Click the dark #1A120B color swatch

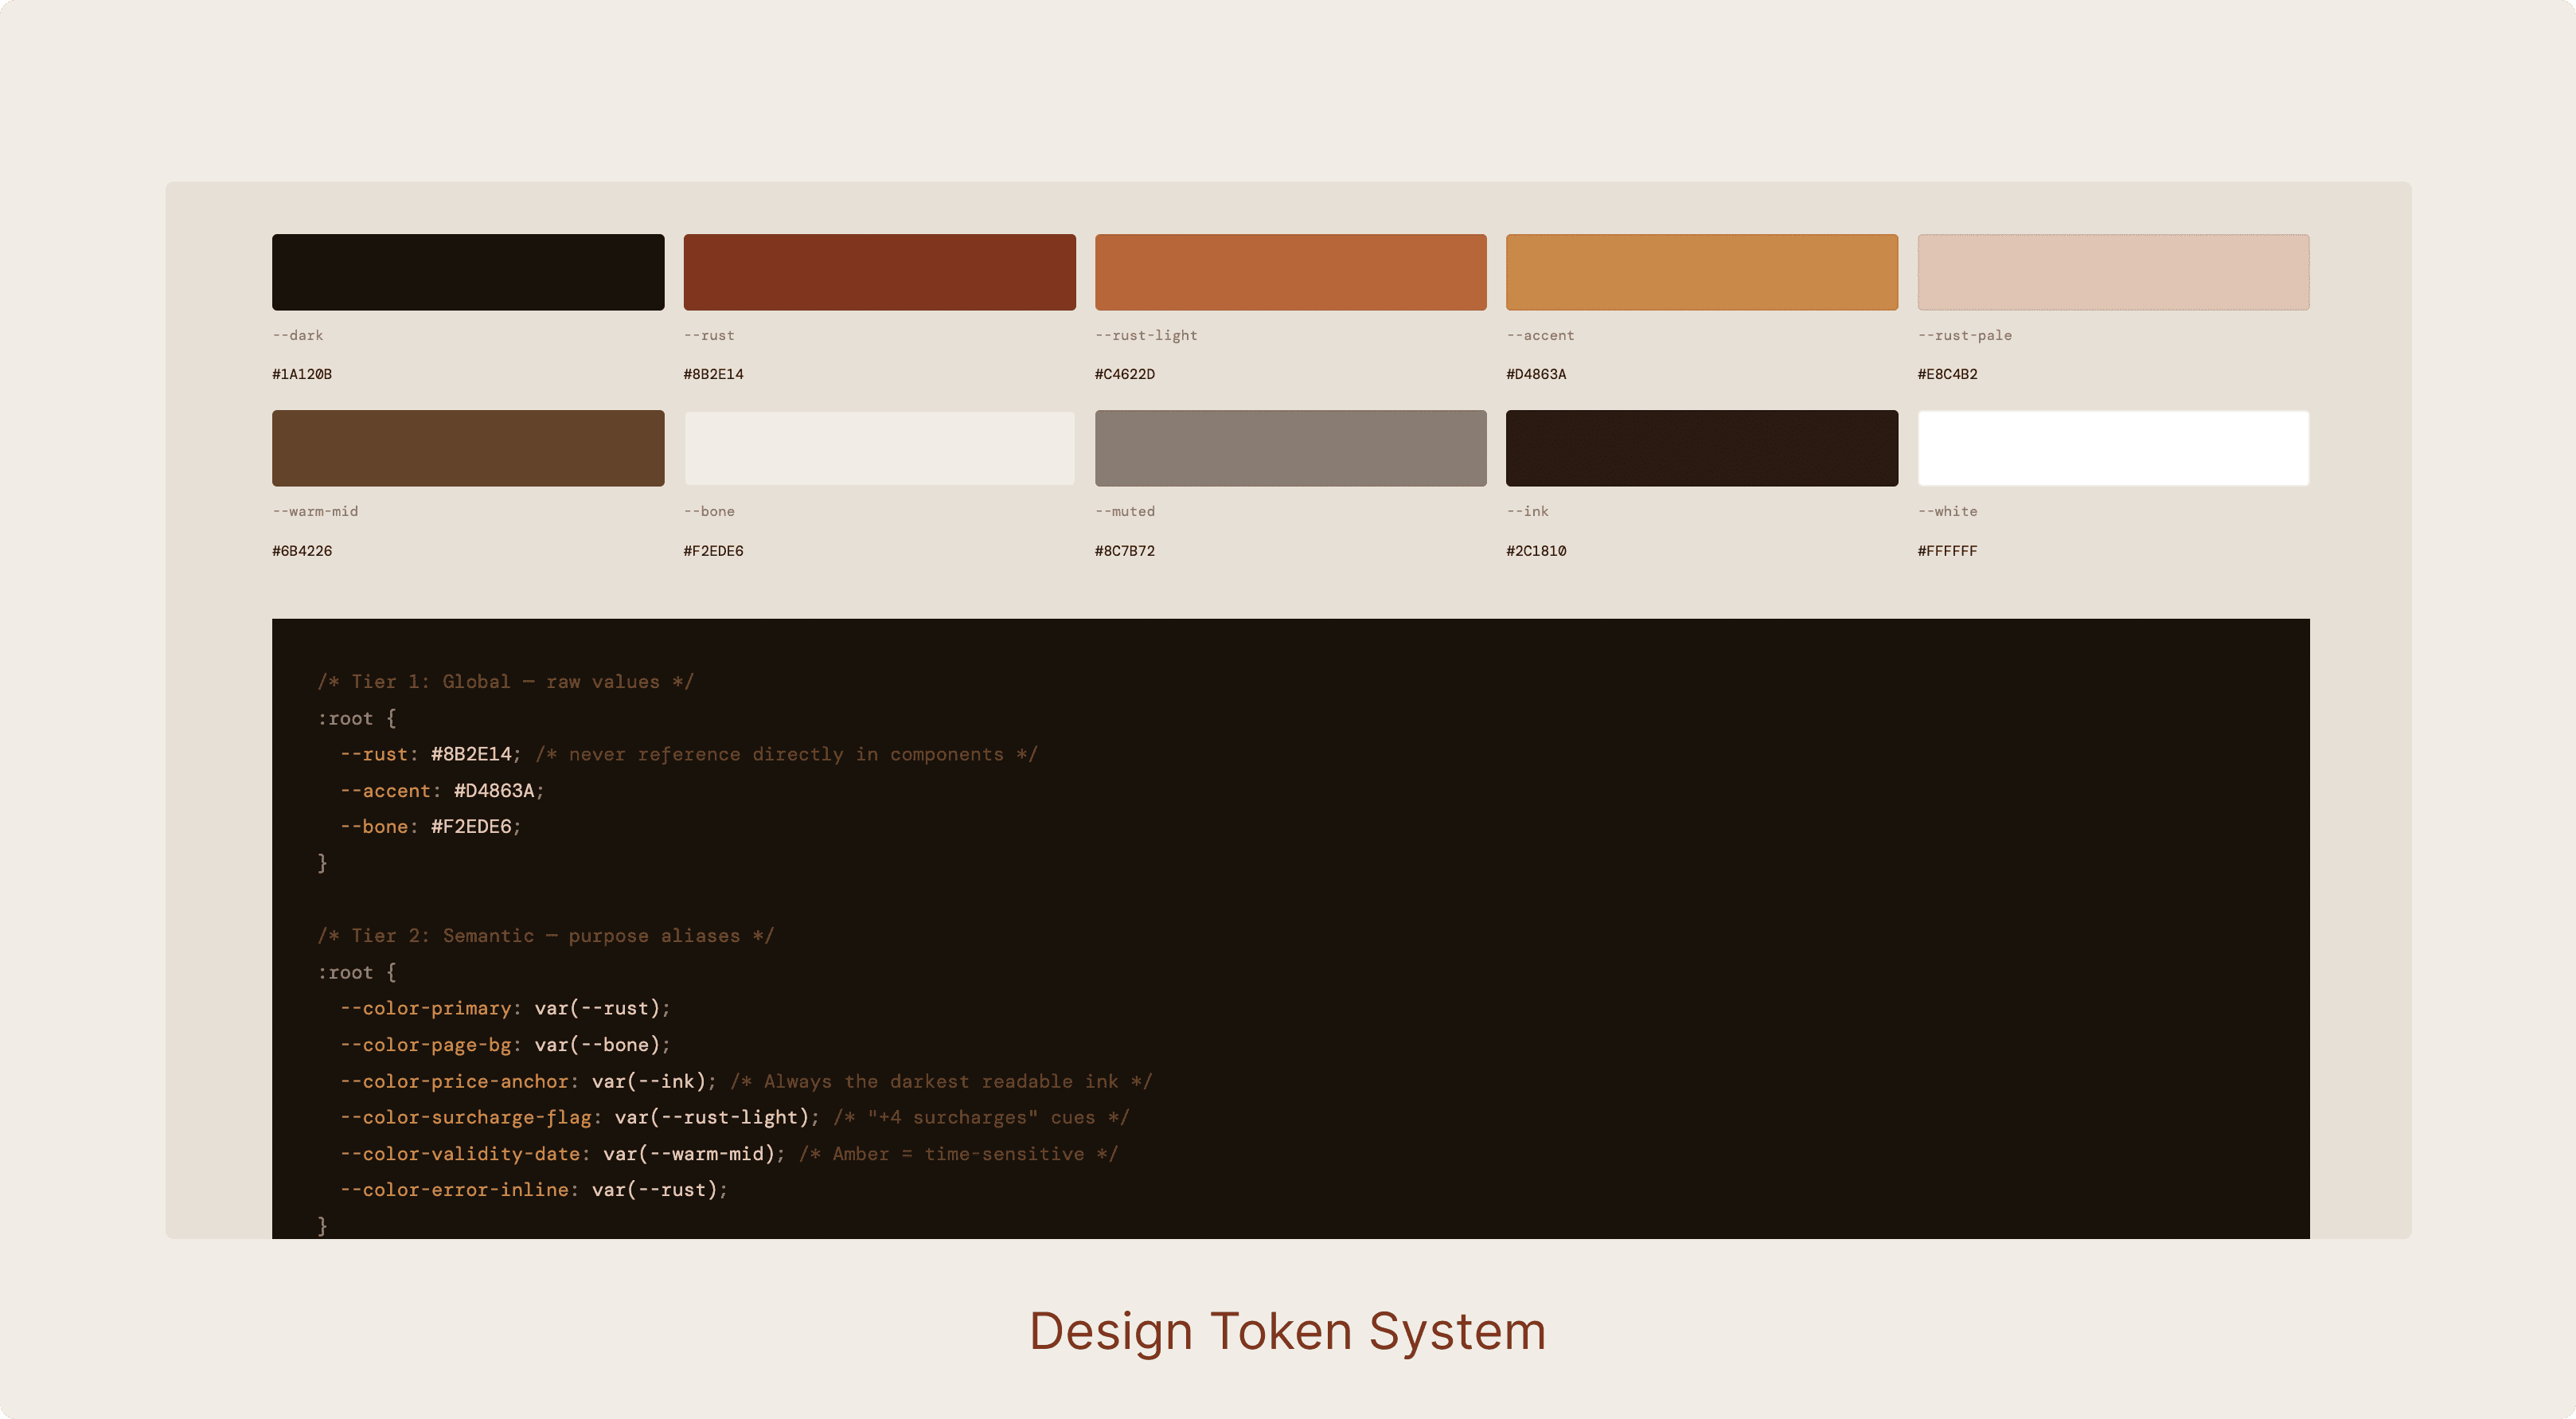click(467, 272)
